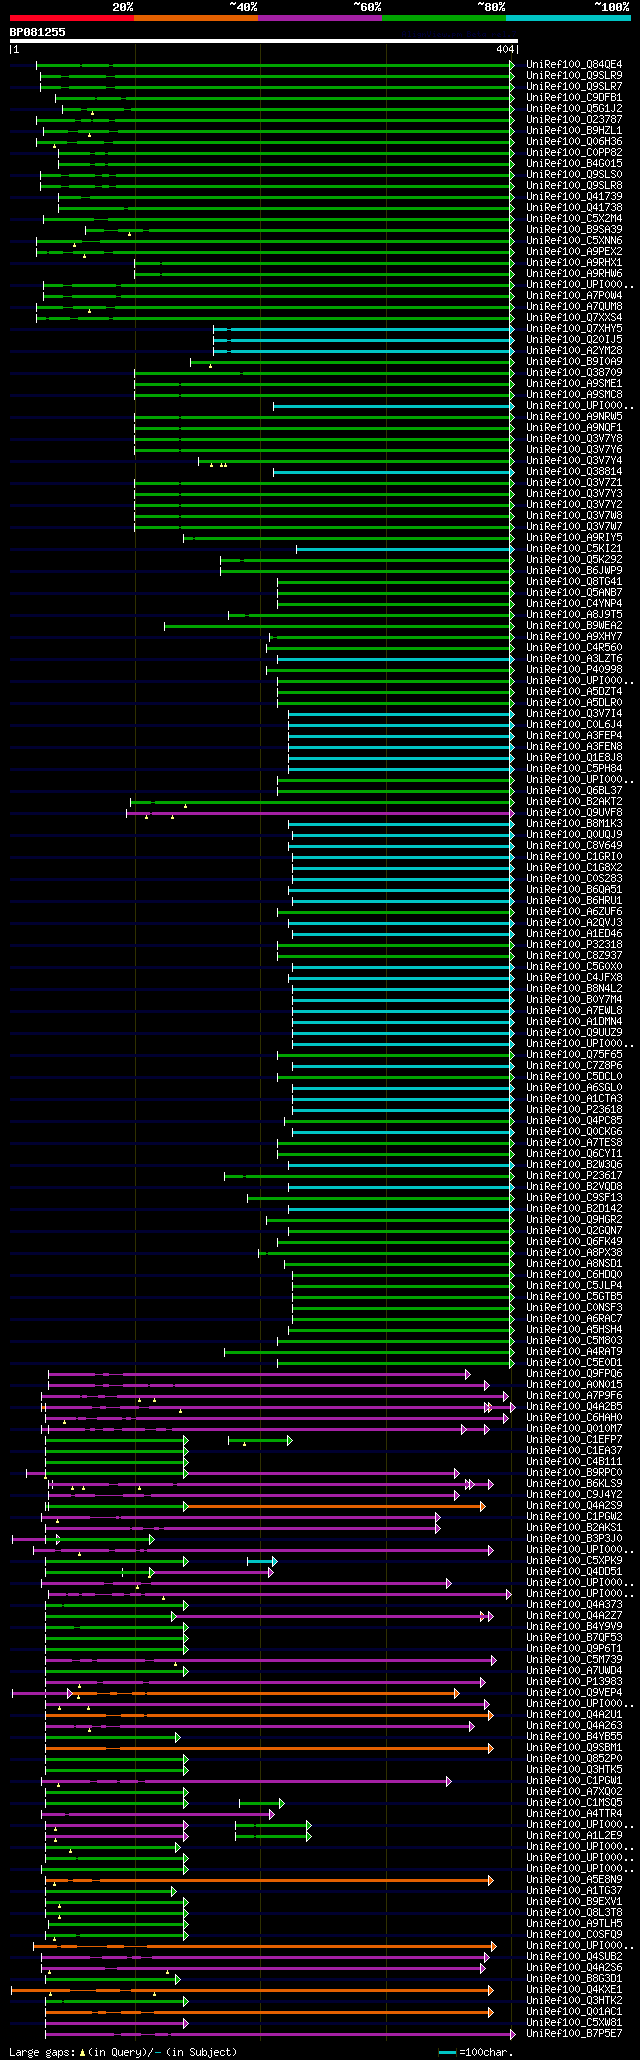Click the UniRef100_A7P0W4 label
The image size is (640, 2060).
pyautogui.click(x=574, y=296)
